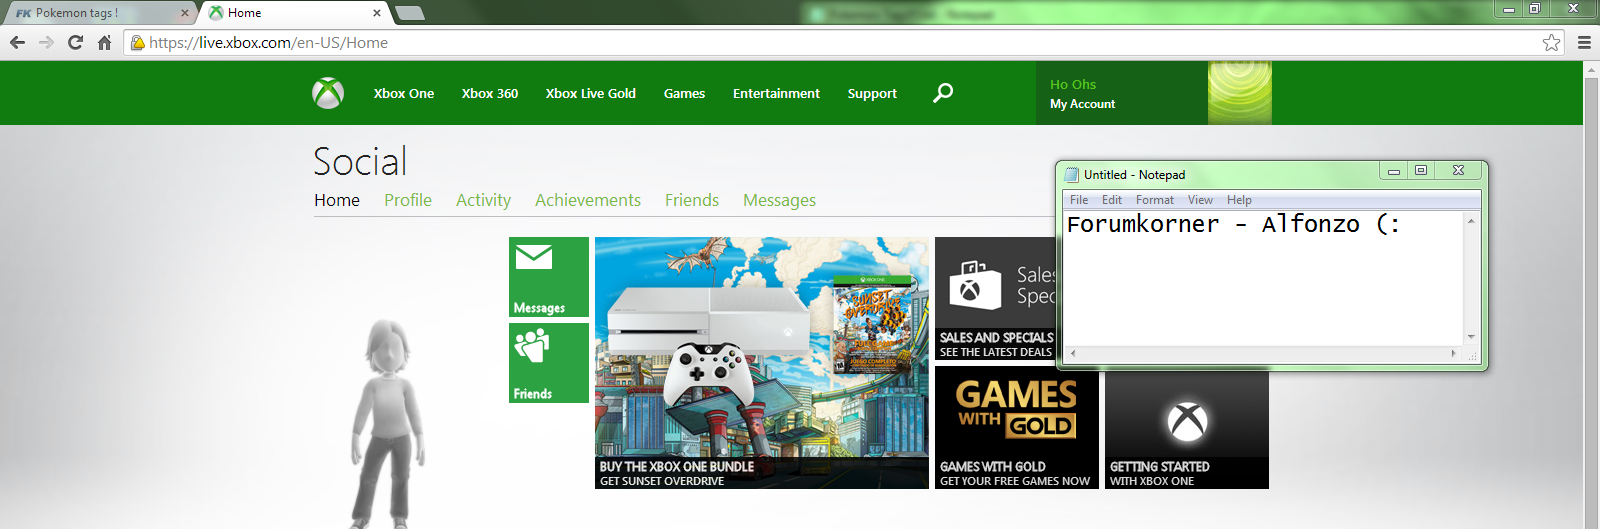Go to the Profile tab
The width and height of the screenshot is (1600, 529).
pyautogui.click(x=408, y=200)
